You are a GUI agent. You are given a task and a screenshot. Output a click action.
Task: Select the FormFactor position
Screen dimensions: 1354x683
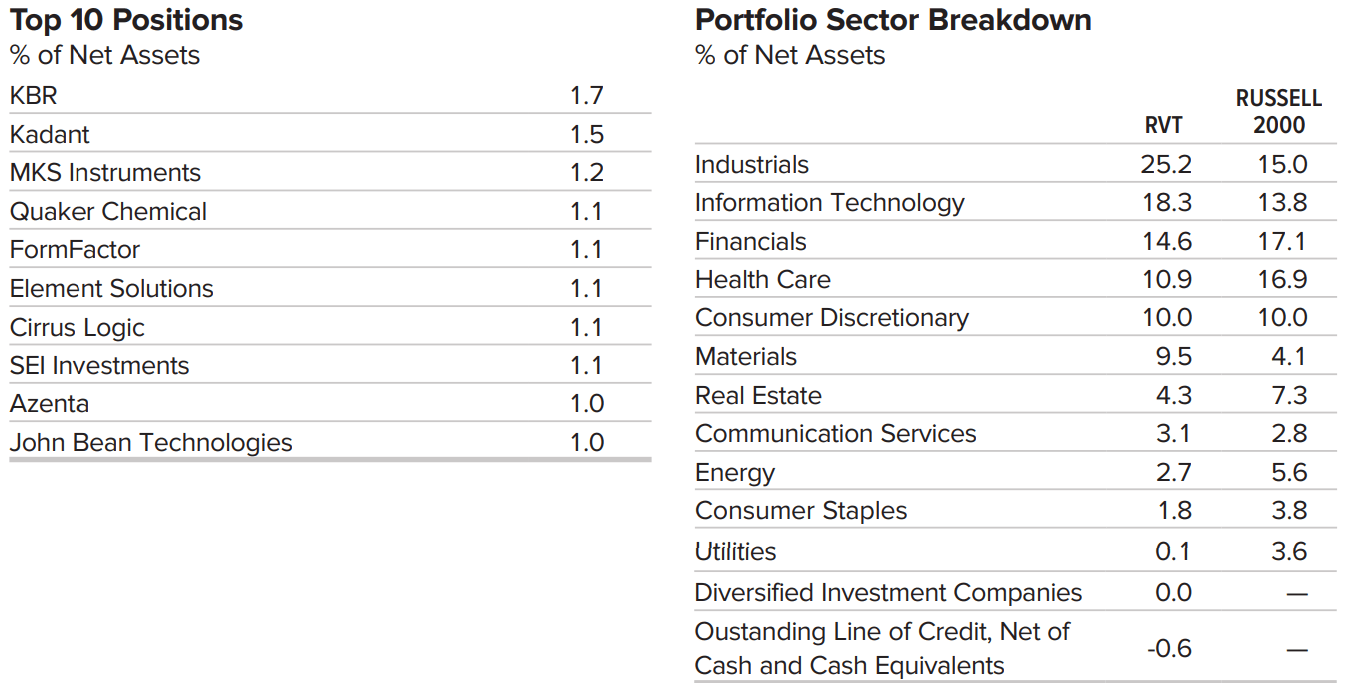(x=74, y=250)
